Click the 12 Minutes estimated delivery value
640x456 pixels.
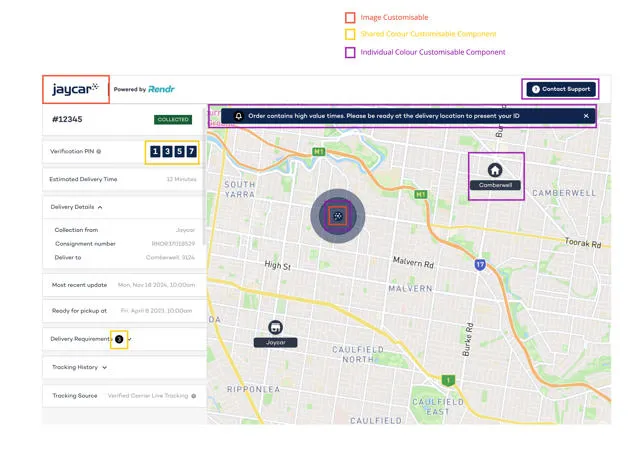click(181, 179)
